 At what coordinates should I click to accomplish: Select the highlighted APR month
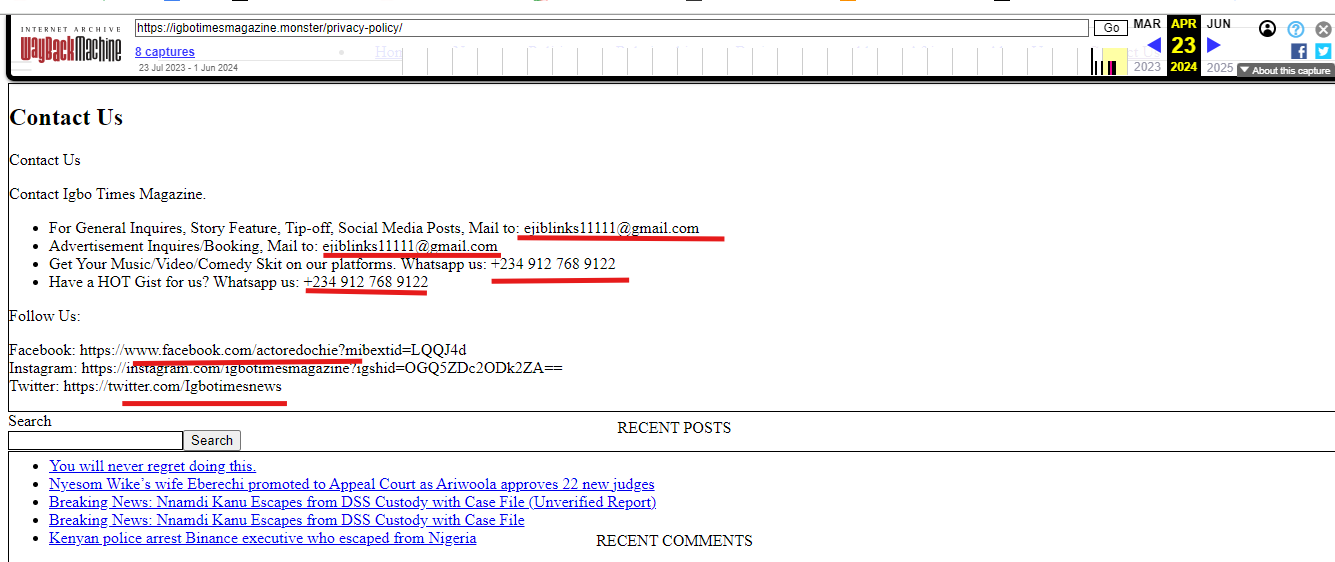click(1184, 24)
